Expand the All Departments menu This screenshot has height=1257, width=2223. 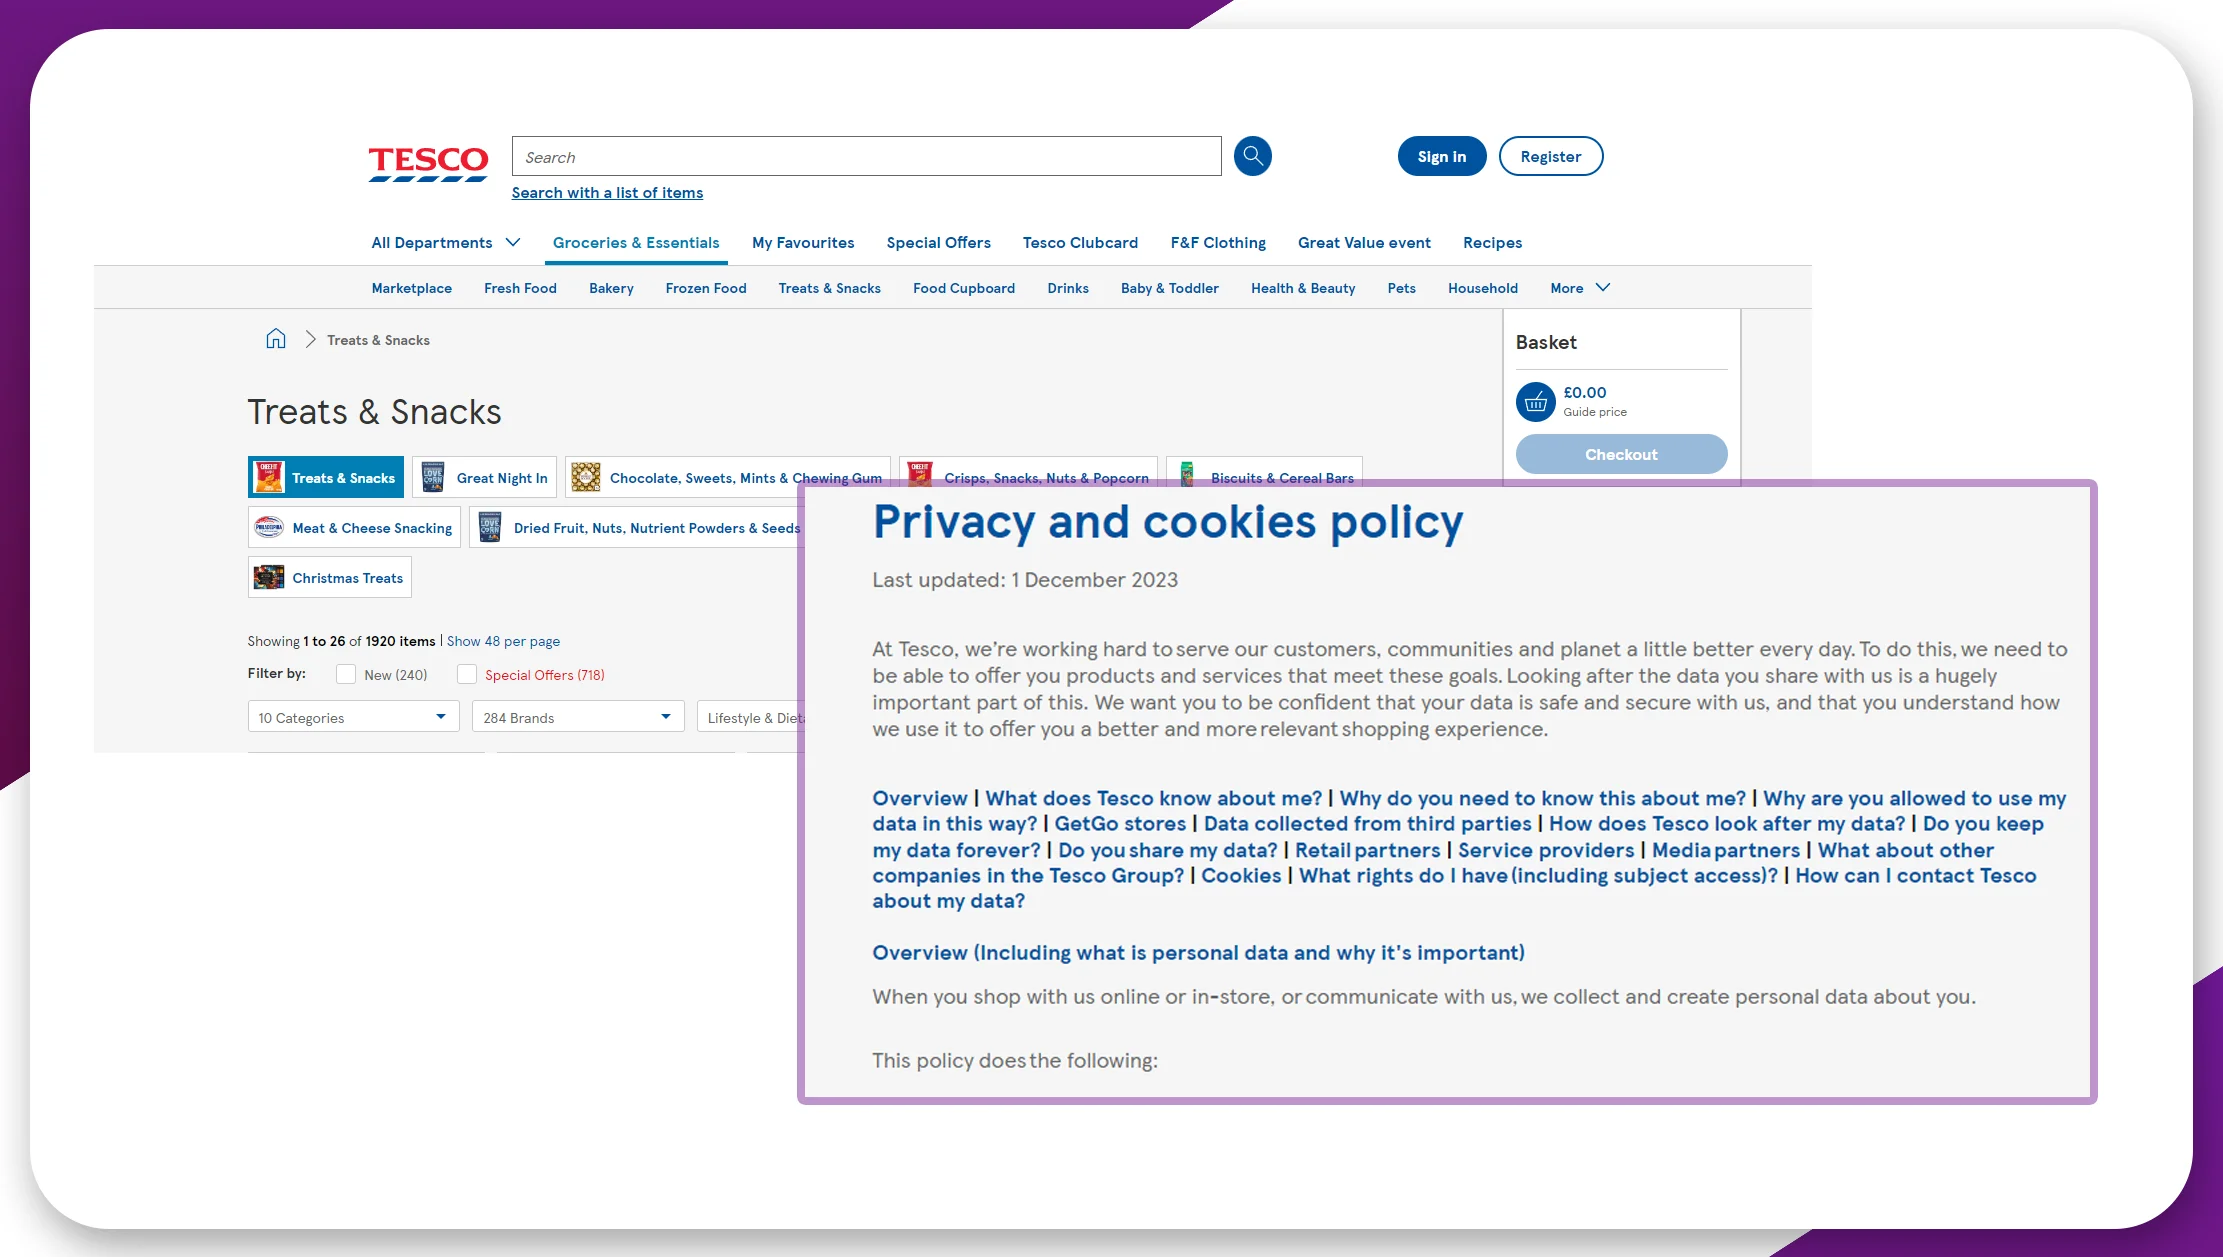[446, 243]
